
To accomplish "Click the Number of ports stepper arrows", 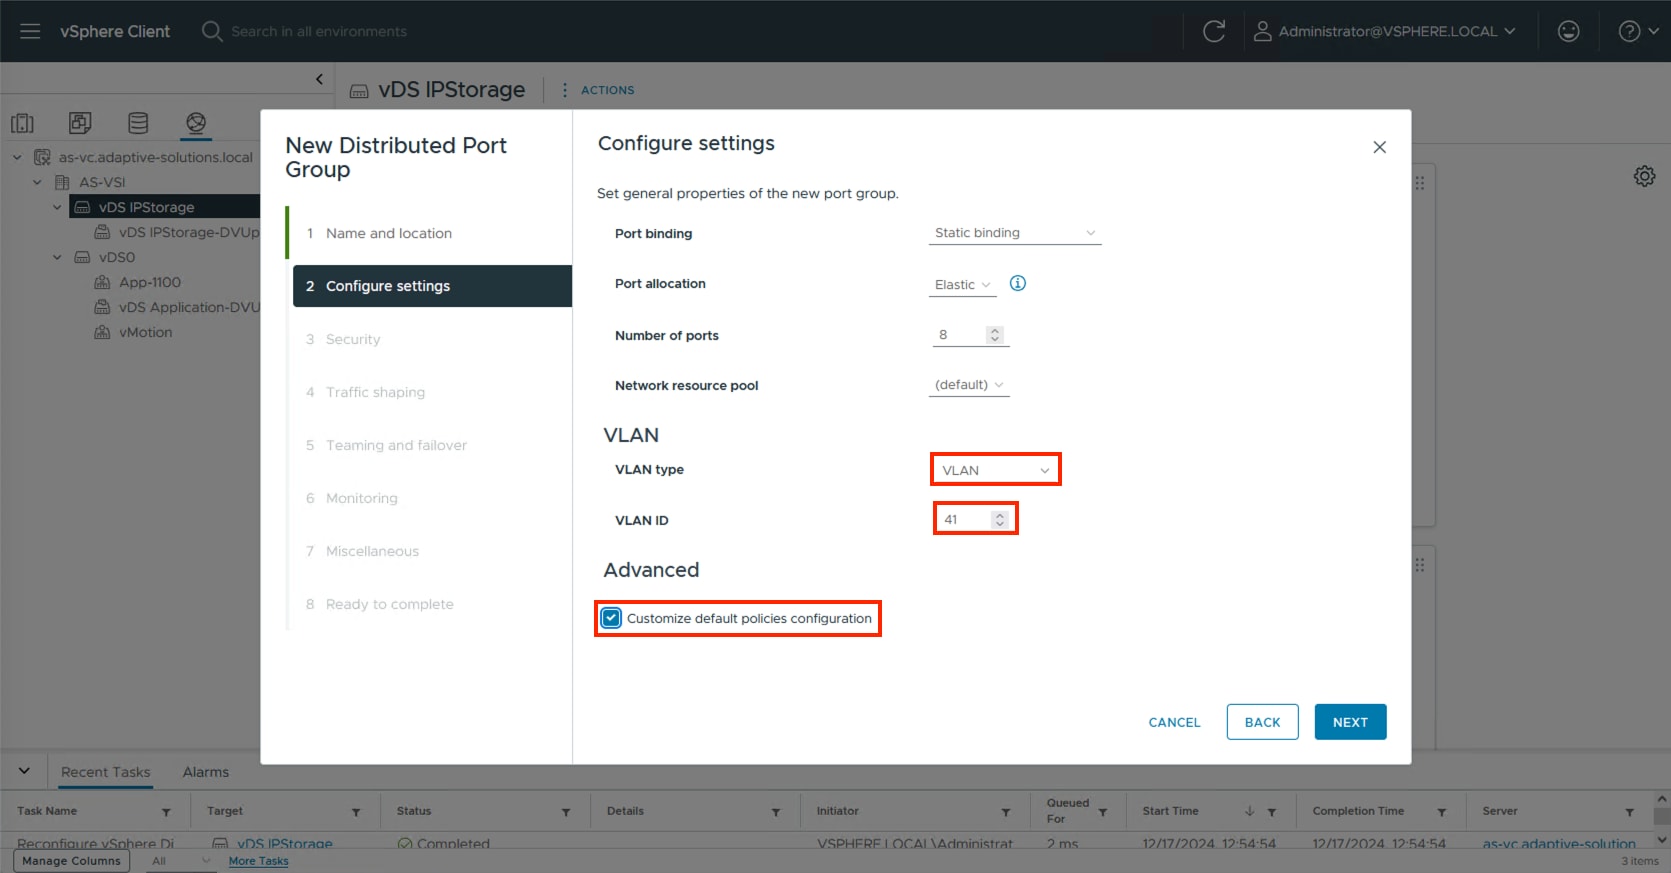I will (x=995, y=335).
